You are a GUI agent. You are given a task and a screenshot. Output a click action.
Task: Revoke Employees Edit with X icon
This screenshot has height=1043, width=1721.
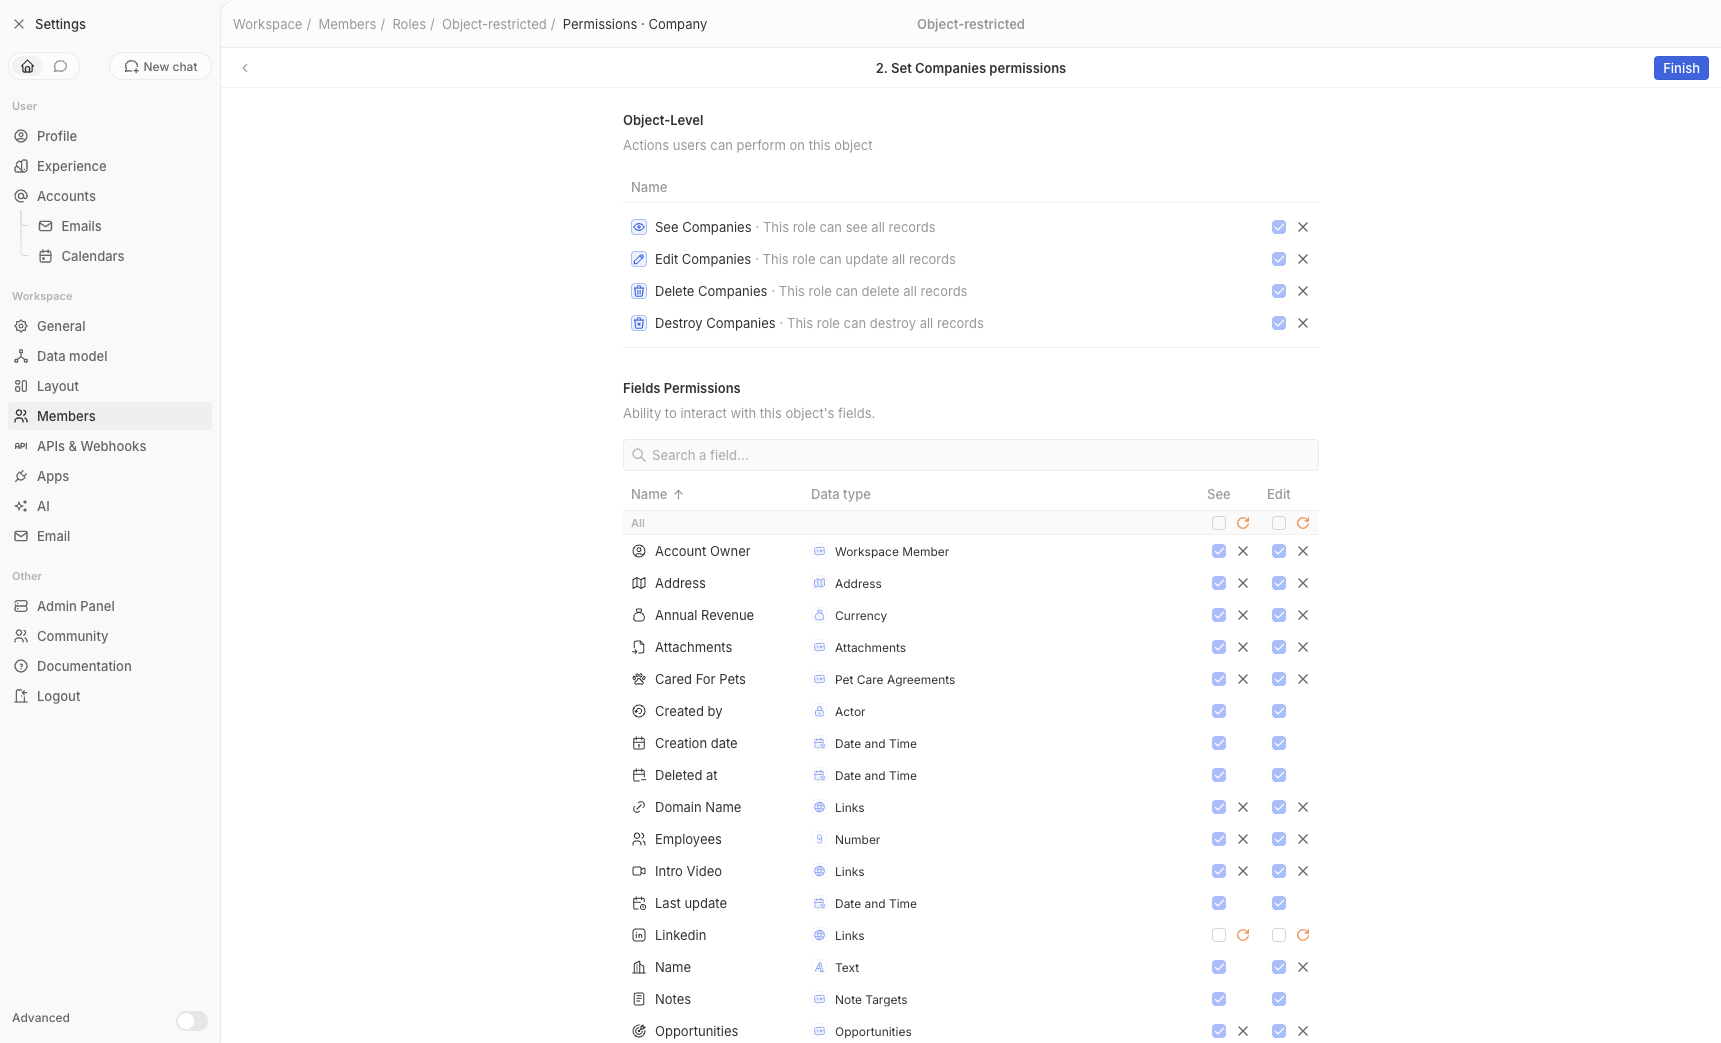tap(1303, 839)
